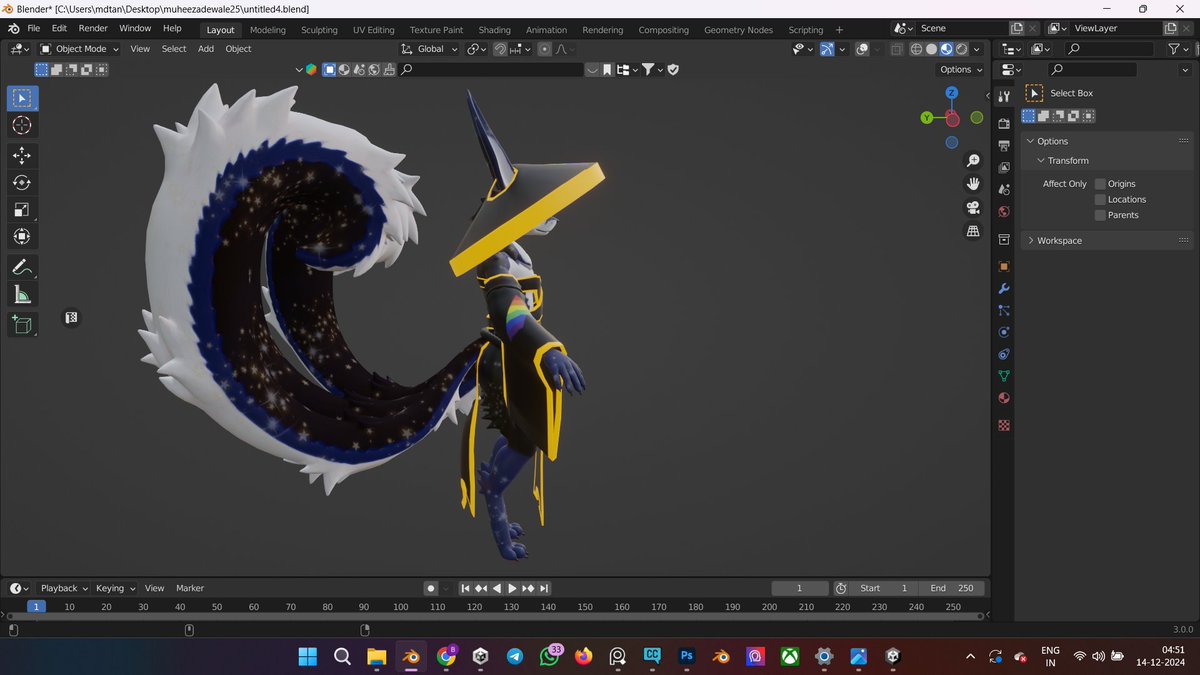Select the Rotate tool
This screenshot has height=675, width=1200.
pos(22,183)
